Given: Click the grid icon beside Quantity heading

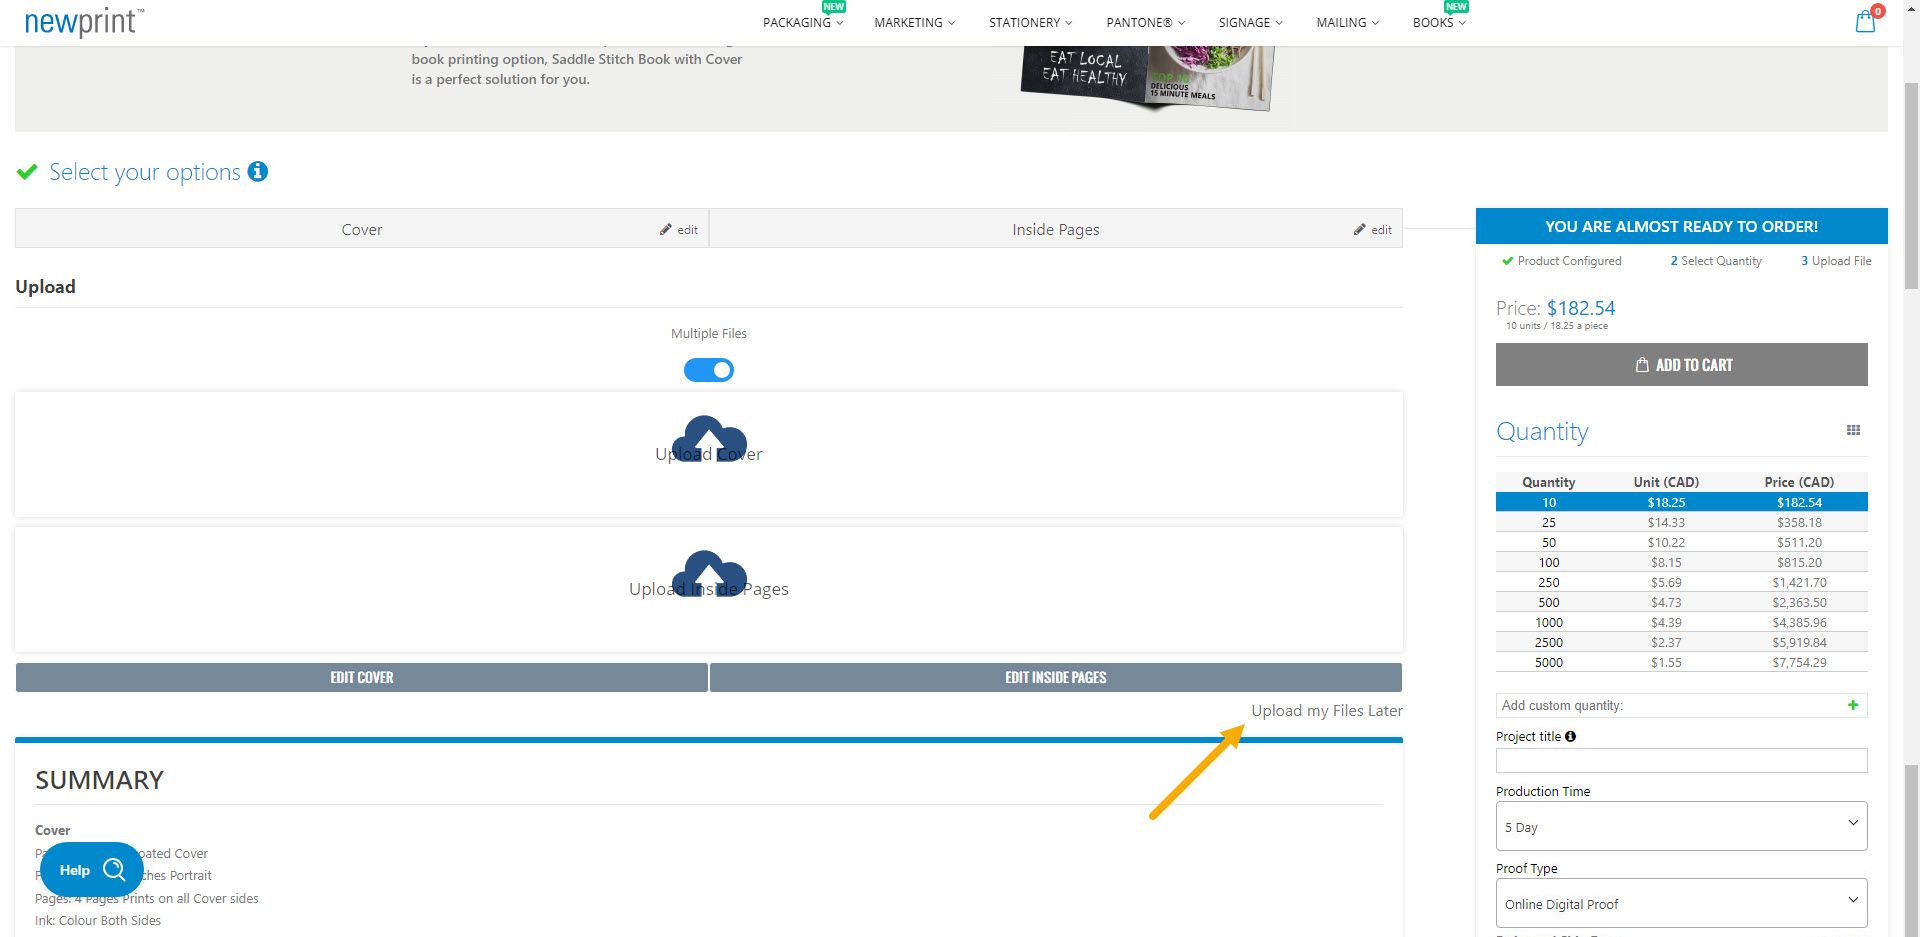Looking at the screenshot, I should click(1853, 430).
